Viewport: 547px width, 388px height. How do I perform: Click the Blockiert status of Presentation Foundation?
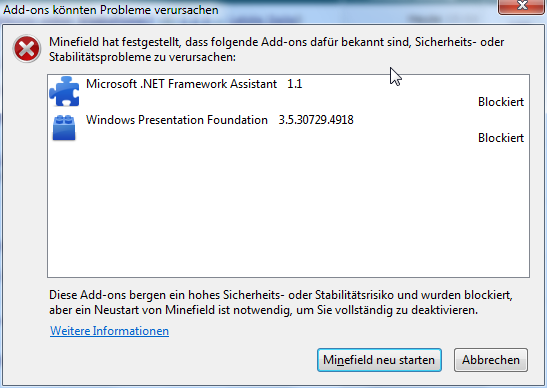pyautogui.click(x=501, y=138)
